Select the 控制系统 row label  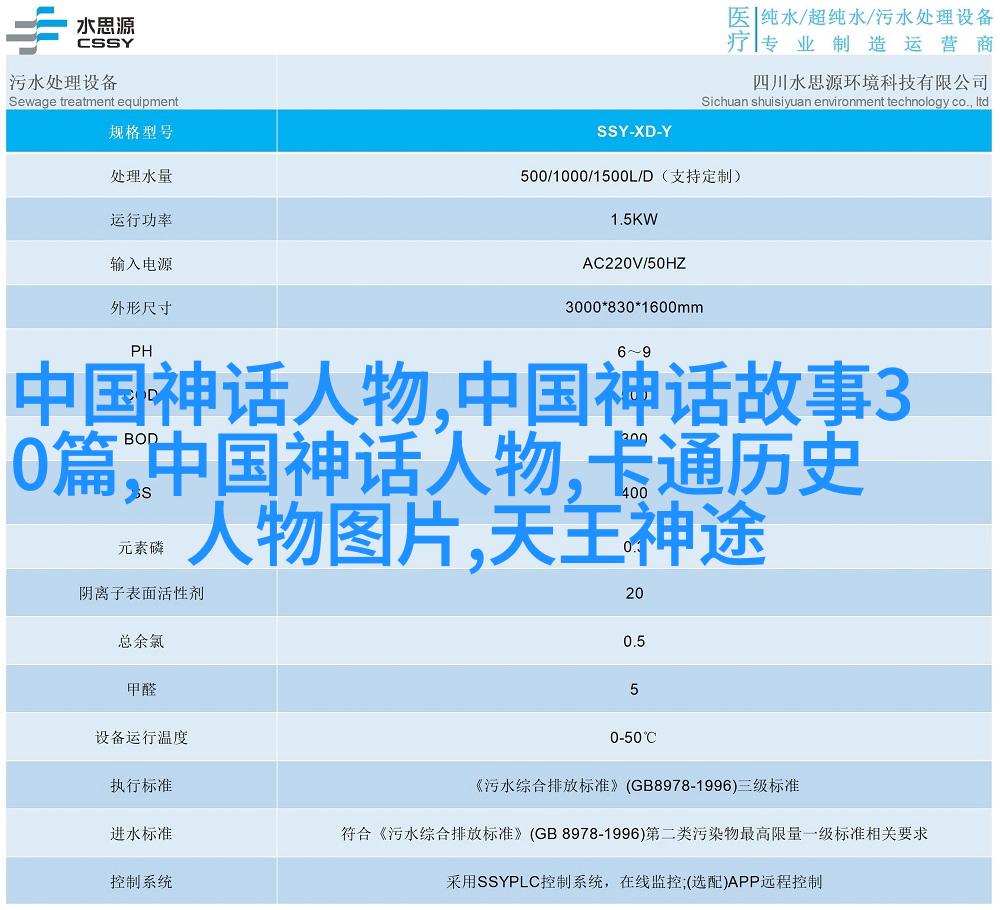(141, 882)
